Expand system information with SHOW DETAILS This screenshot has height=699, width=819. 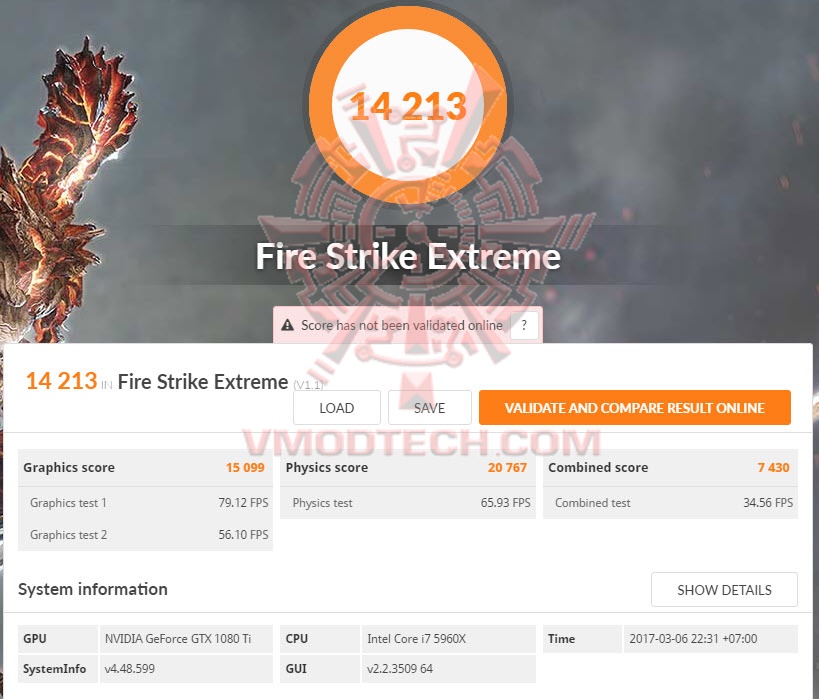tap(724, 590)
